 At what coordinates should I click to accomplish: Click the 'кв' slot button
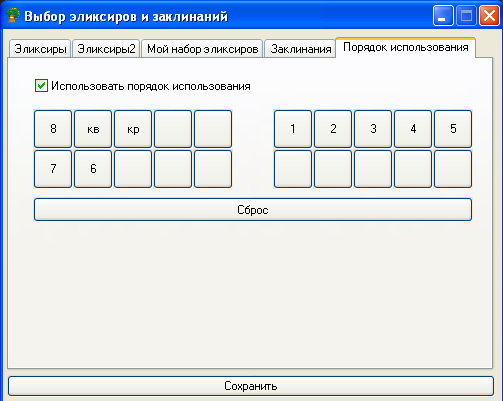click(x=93, y=129)
